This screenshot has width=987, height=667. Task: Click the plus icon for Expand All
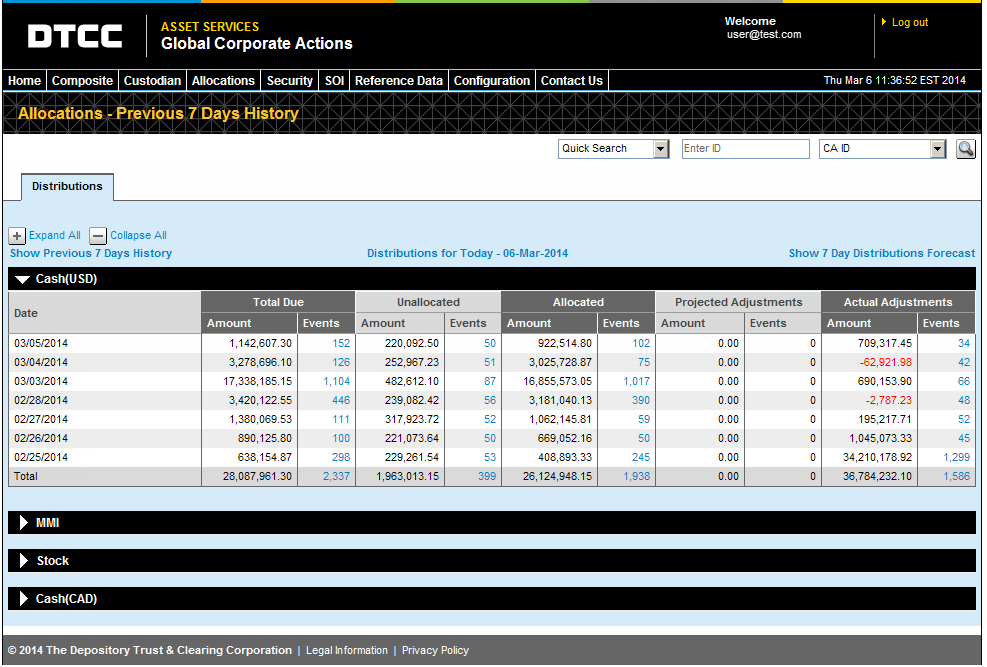point(17,236)
